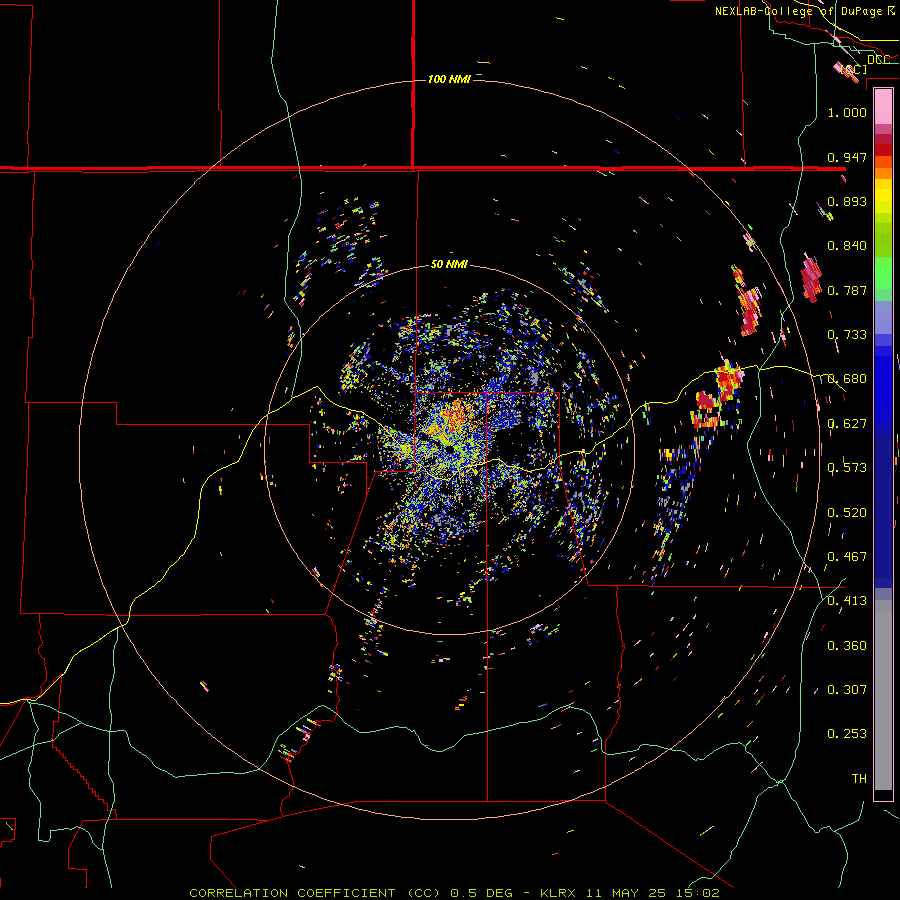Click the 0.413 scale value
The width and height of the screenshot is (900, 900).
[847, 601]
